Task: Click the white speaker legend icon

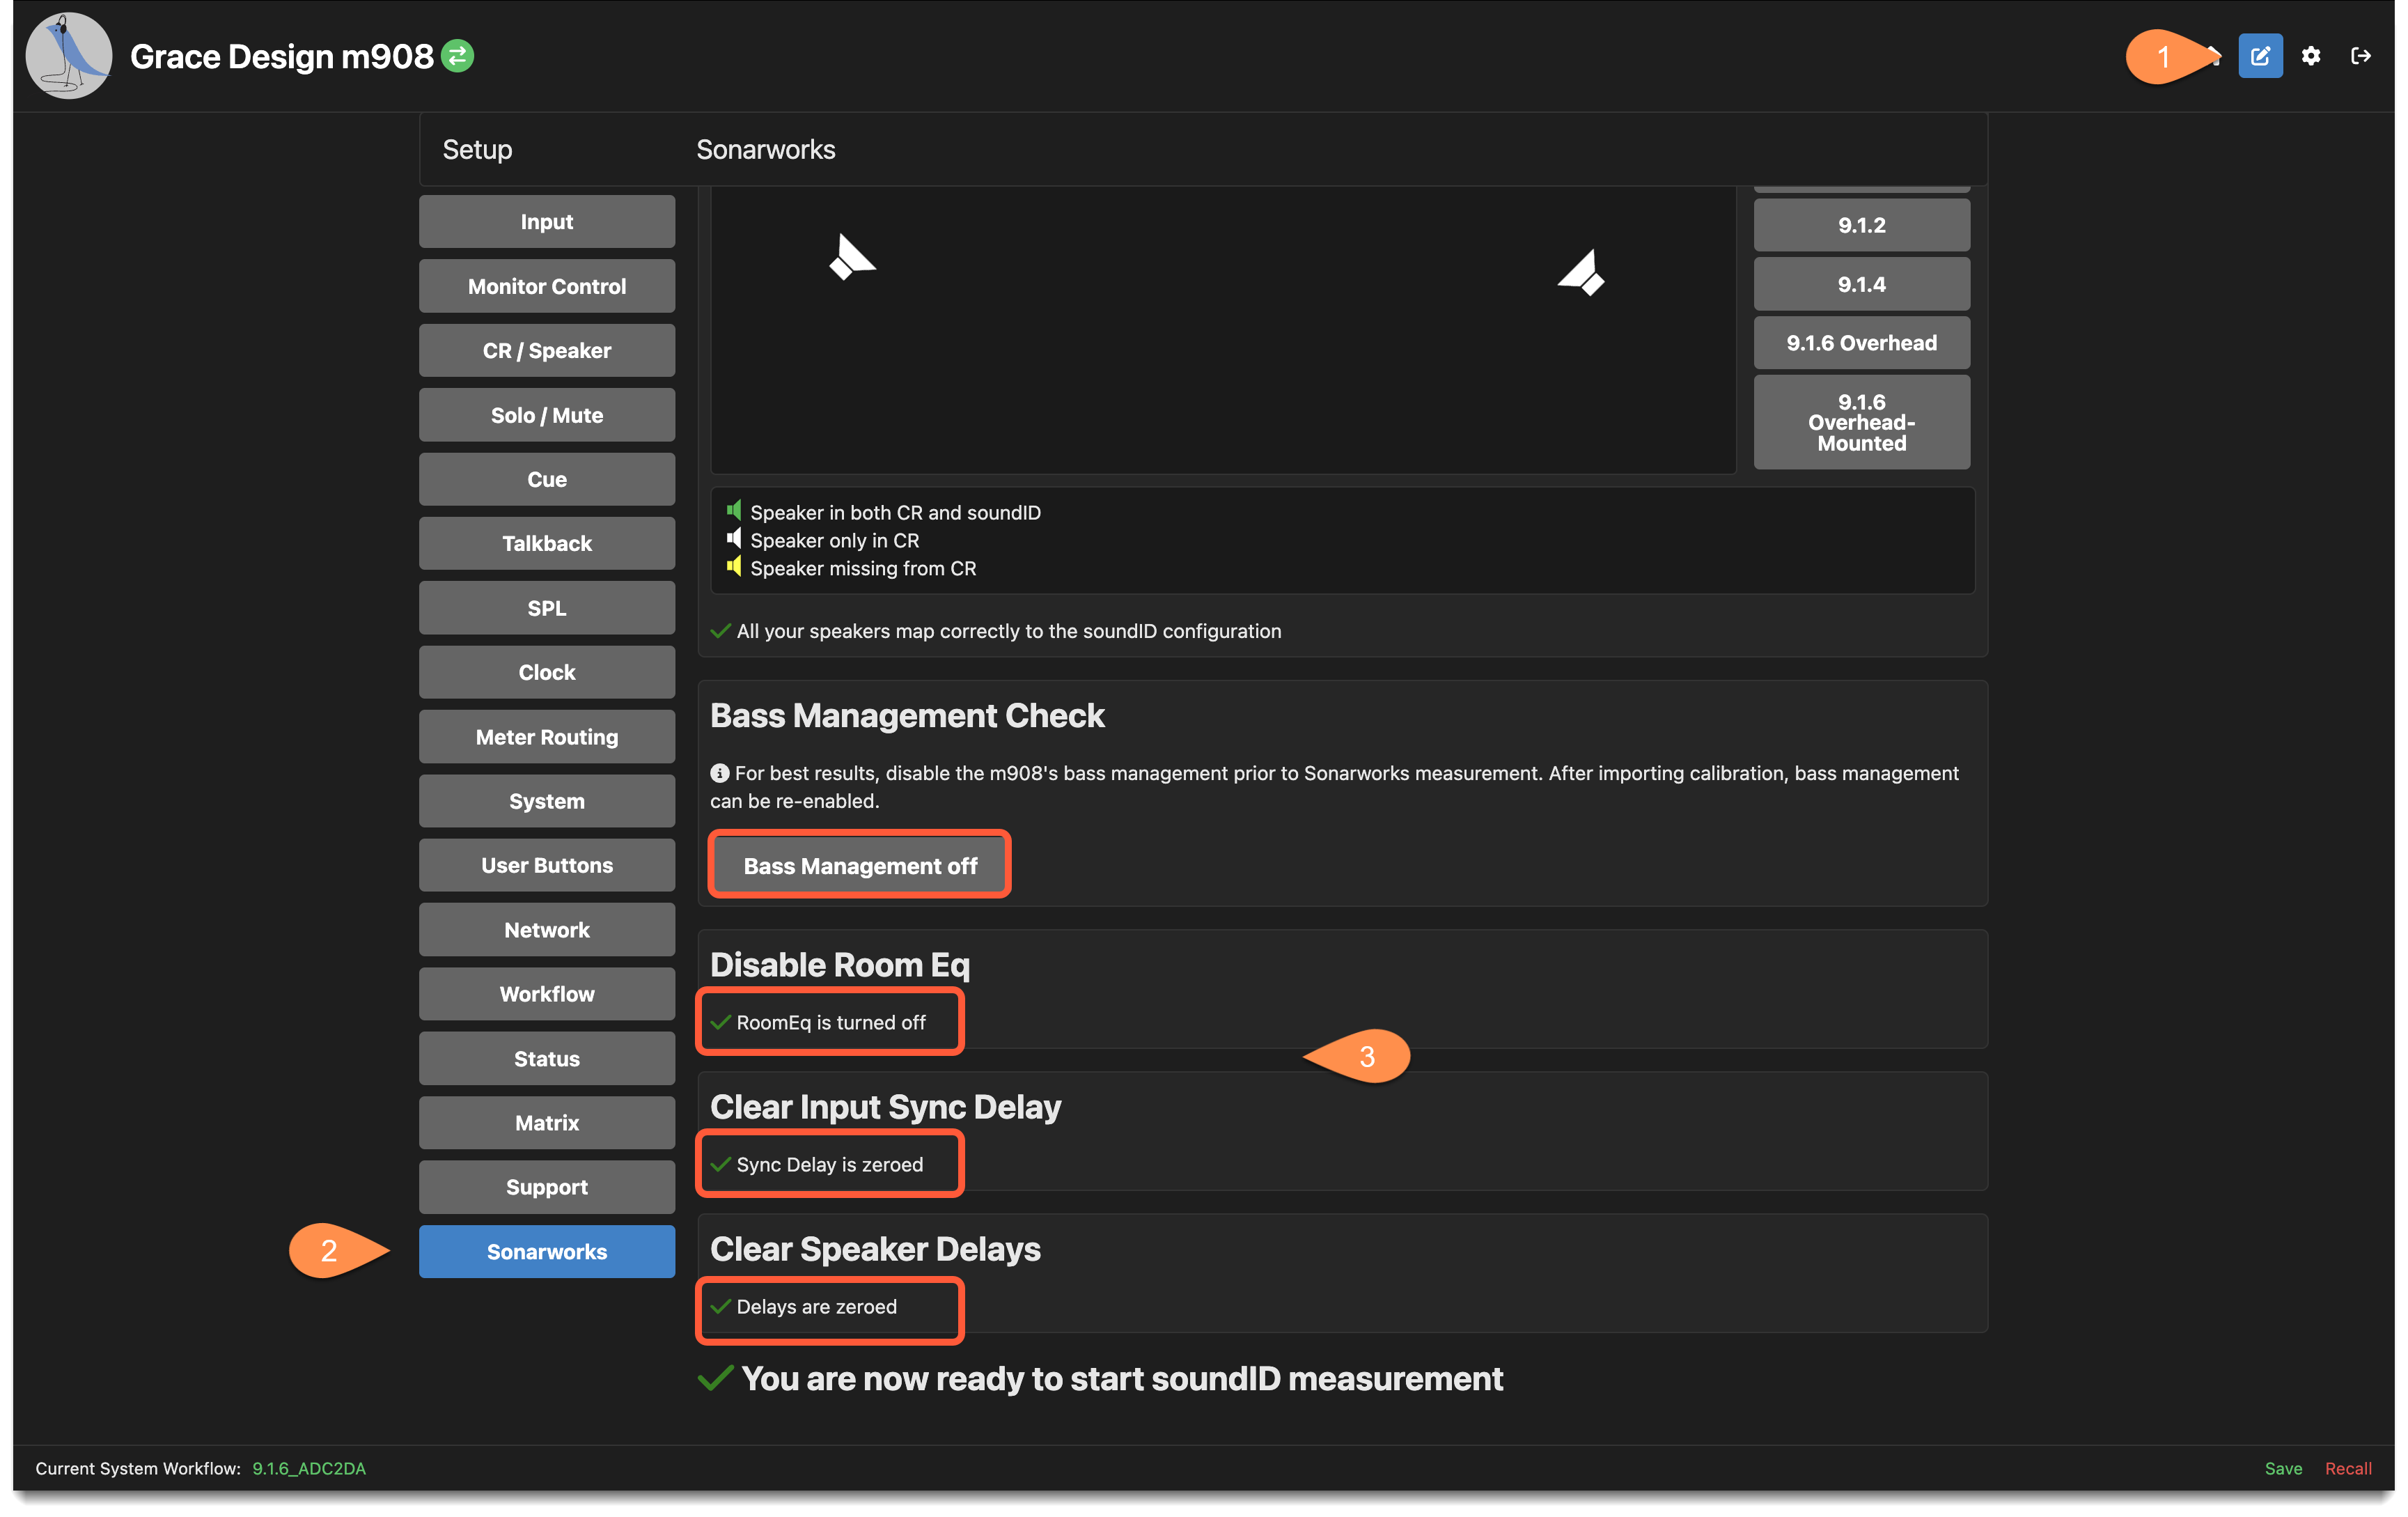Action: tap(734, 539)
